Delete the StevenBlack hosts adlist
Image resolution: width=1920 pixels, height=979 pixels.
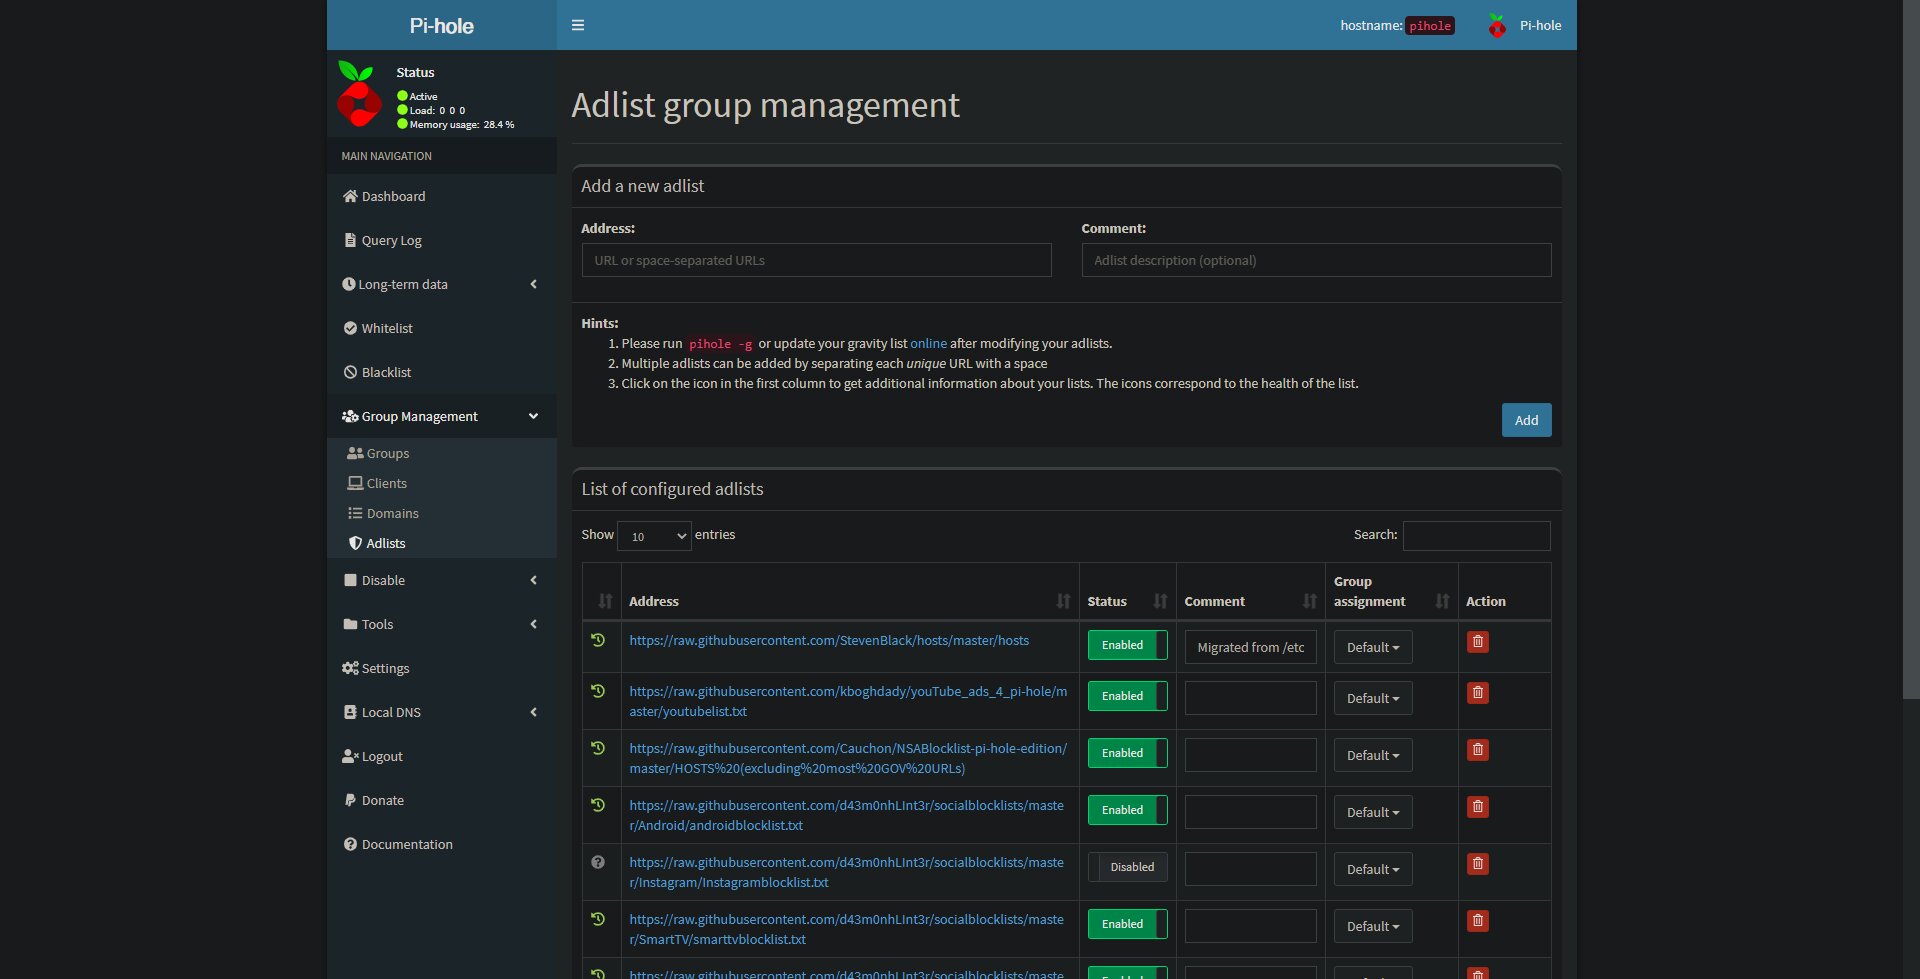pos(1477,642)
